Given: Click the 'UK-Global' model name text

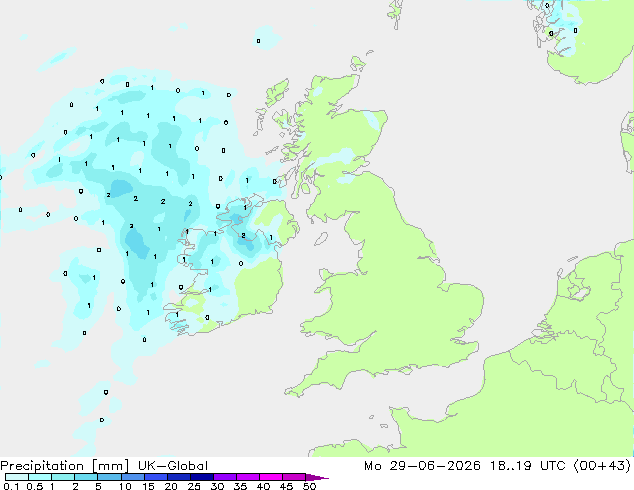Looking at the screenshot, I should pos(173,466).
